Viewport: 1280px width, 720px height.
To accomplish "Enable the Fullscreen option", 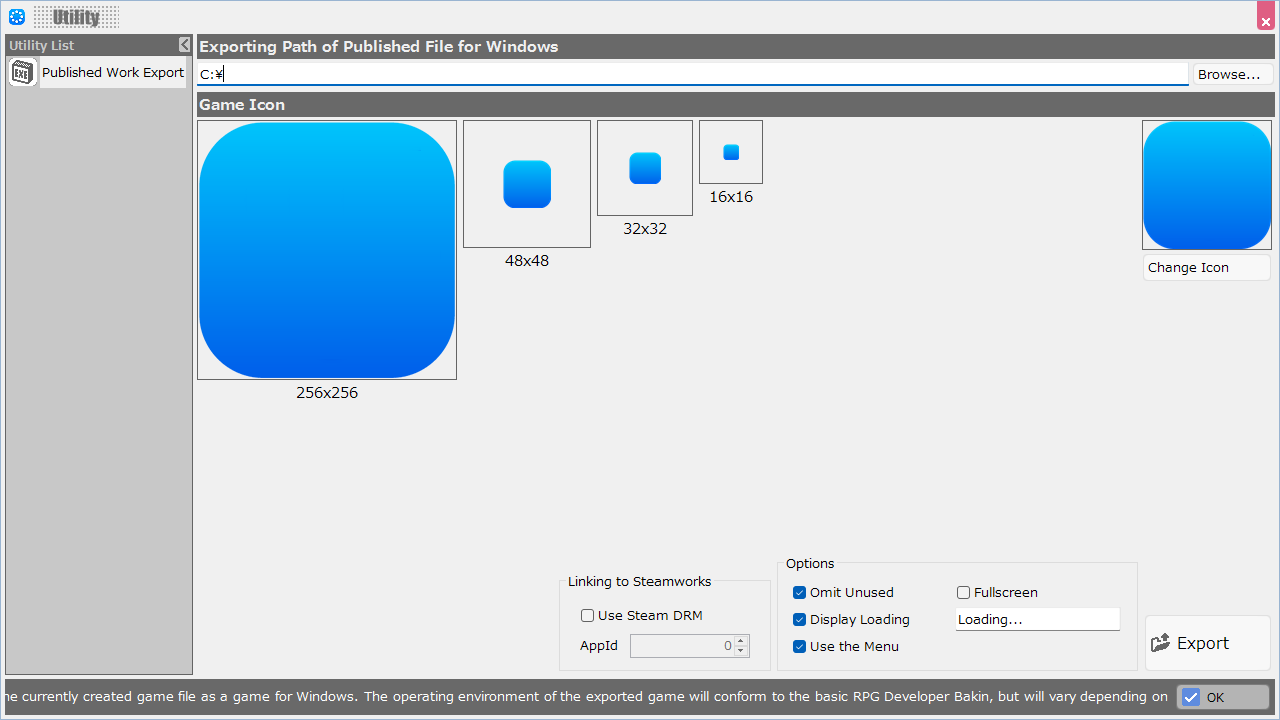I will point(964,593).
